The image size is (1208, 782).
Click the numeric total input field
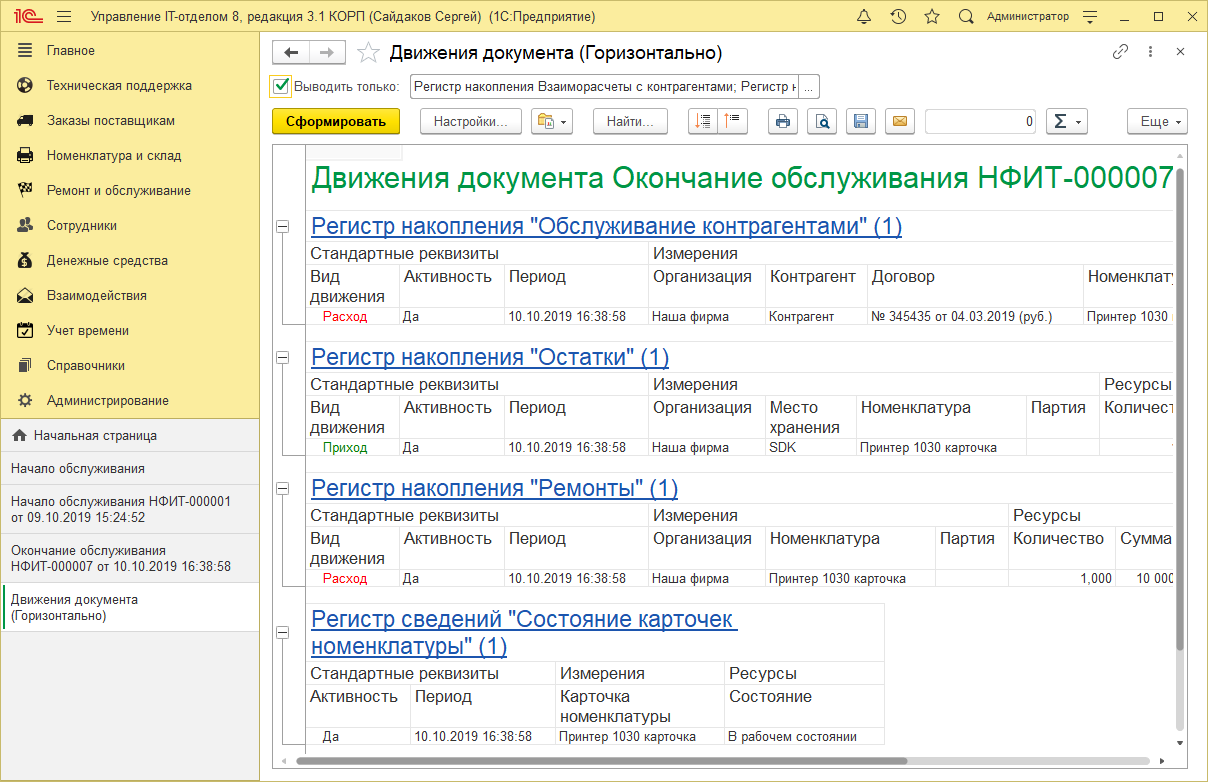(x=980, y=121)
